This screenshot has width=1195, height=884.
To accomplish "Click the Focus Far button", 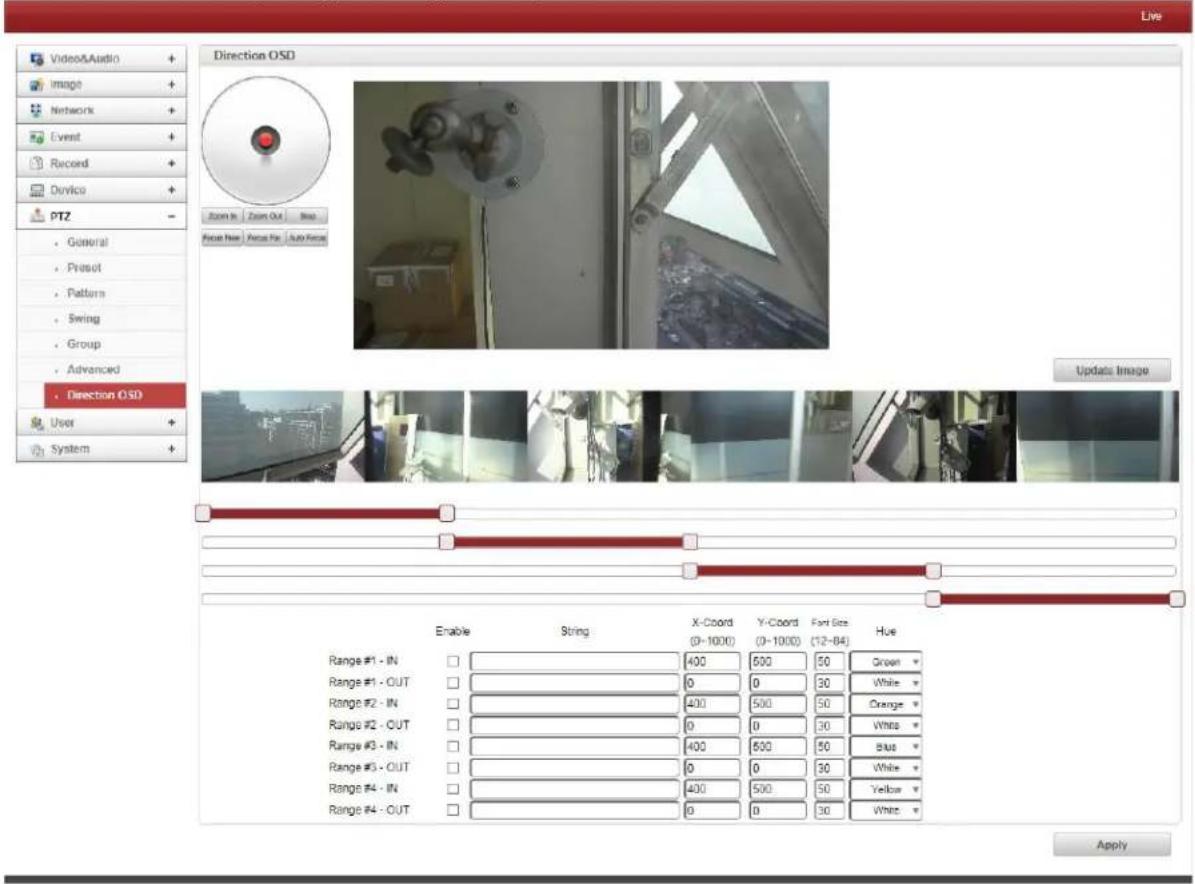I will [265, 238].
